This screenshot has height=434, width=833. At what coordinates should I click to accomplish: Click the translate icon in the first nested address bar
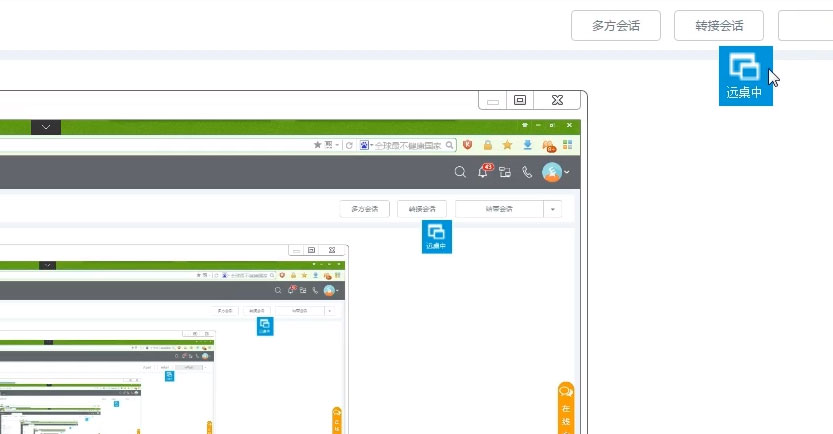pos(328,144)
